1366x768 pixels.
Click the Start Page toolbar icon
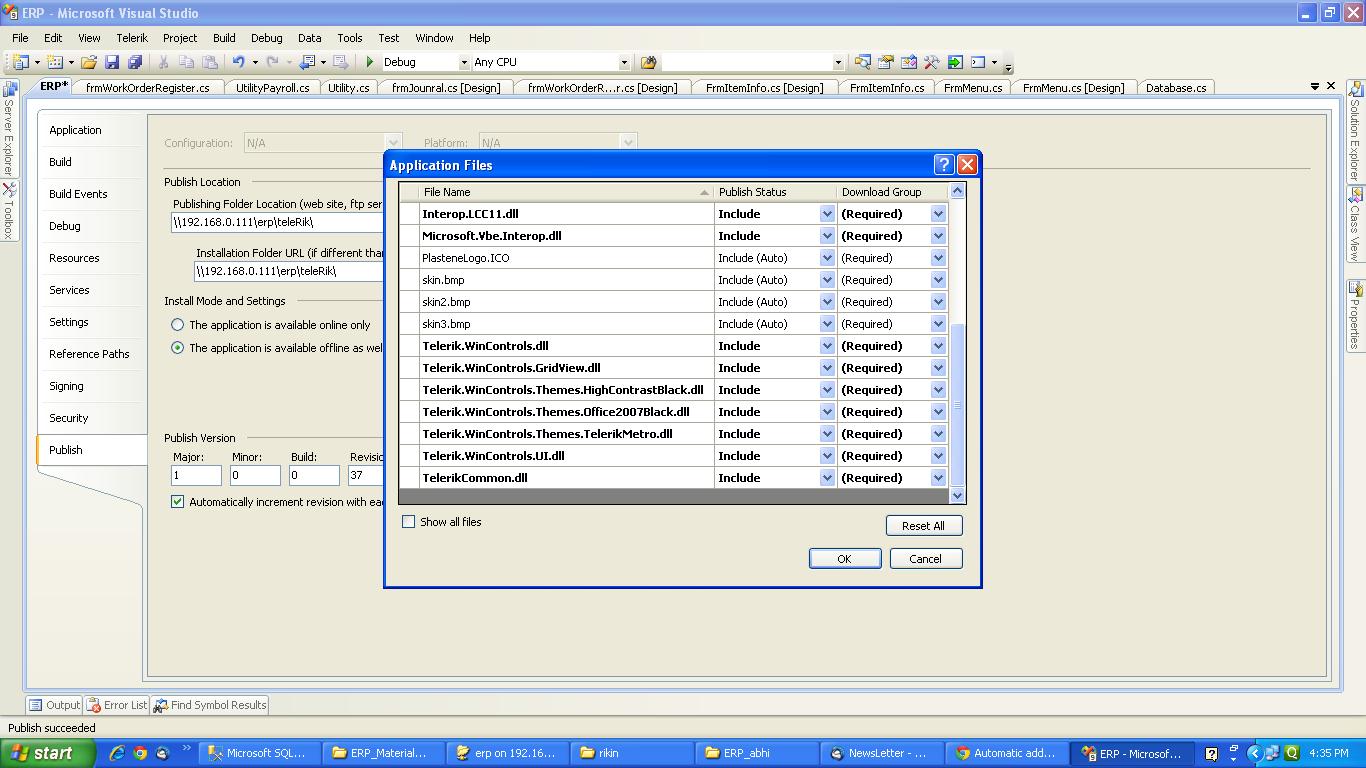955,62
